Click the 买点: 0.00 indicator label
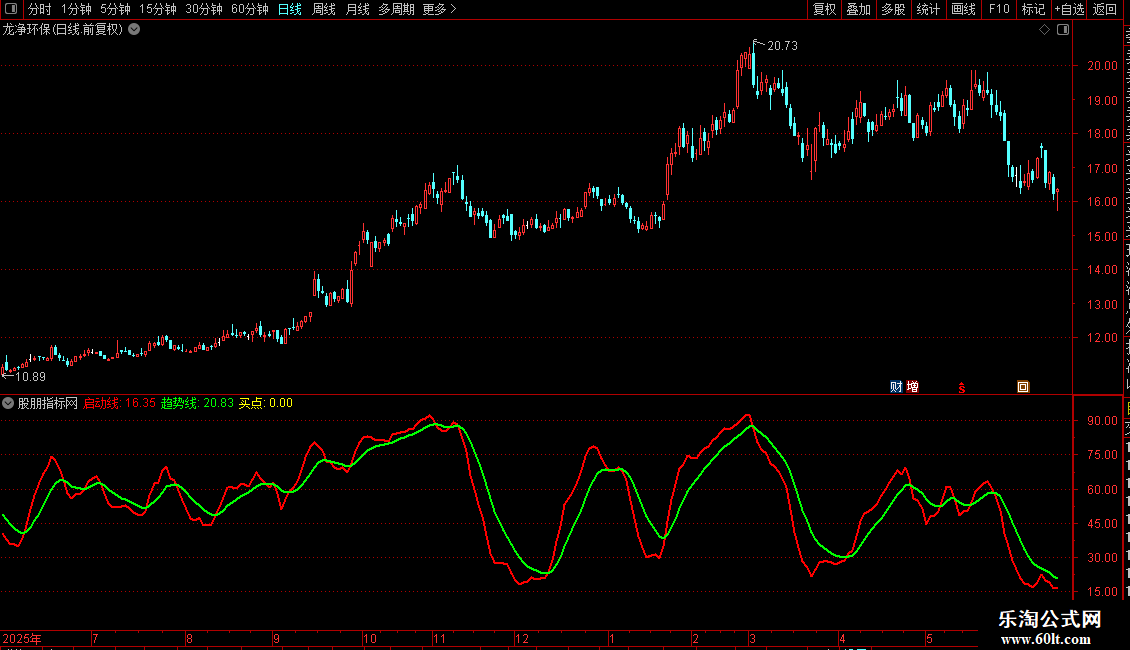The width and height of the screenshot is (1130, 650). coord(266,403)
